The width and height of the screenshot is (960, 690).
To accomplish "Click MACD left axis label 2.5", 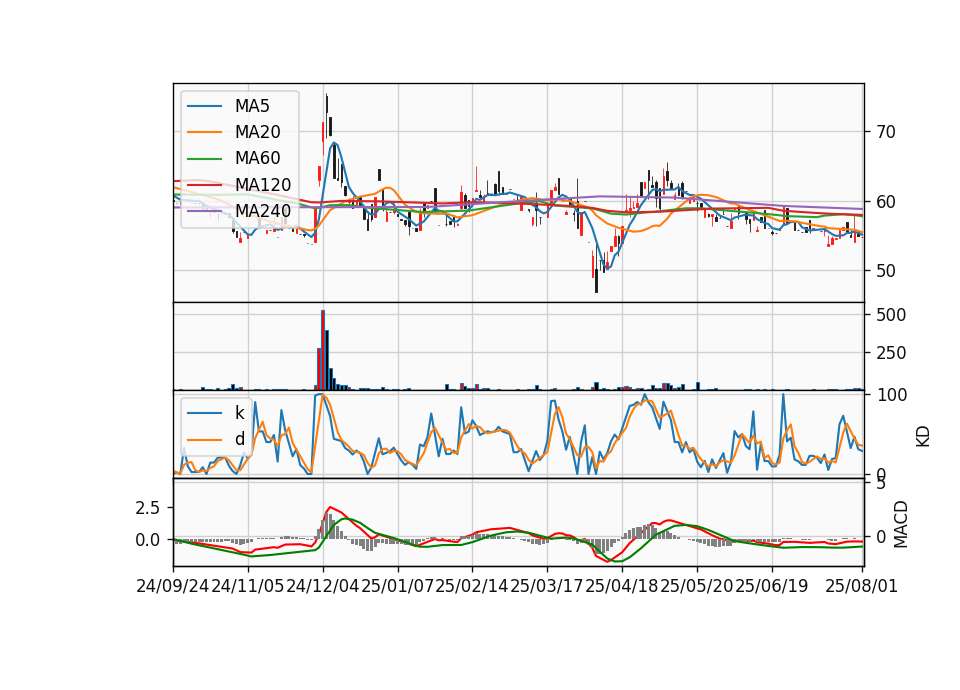I will pos(148,508).
